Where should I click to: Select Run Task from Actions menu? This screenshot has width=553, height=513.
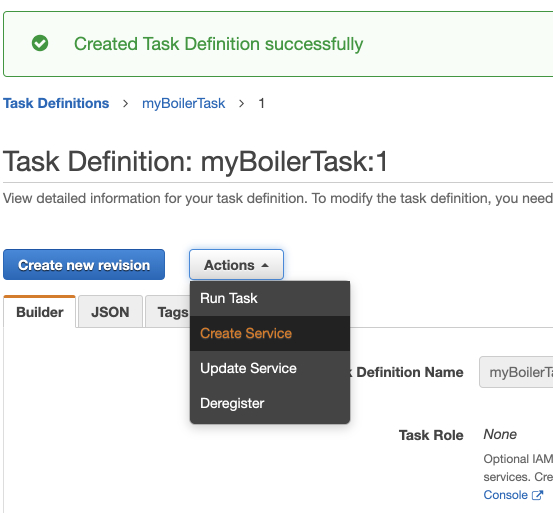point(270,298)
